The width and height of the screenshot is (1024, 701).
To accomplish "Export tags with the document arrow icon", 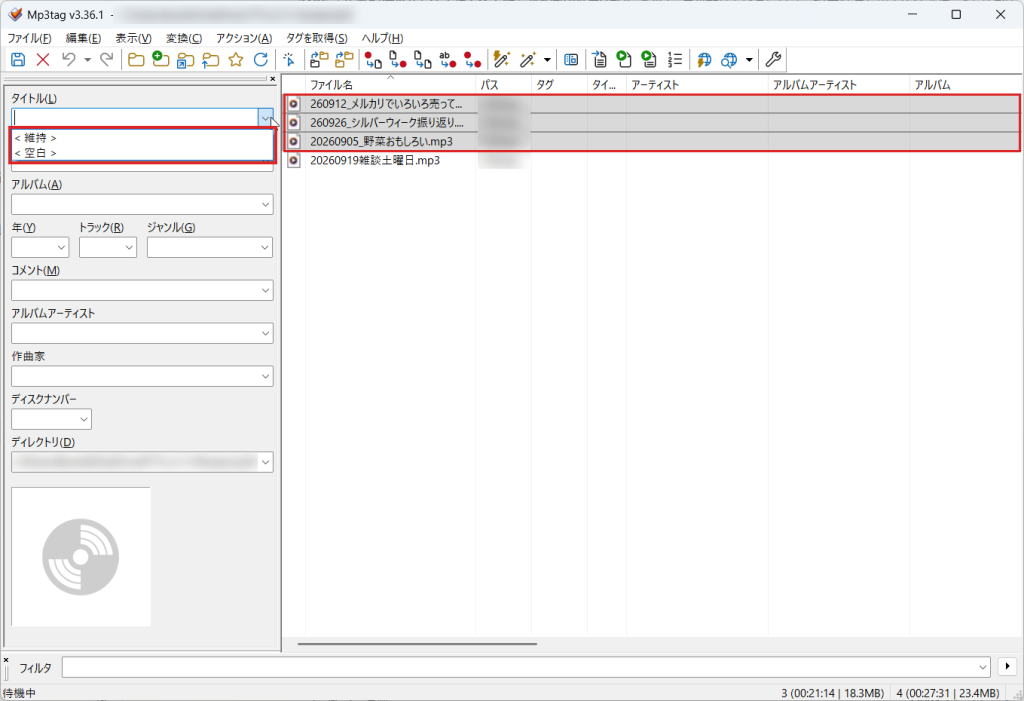I will (x=600, y=60).
